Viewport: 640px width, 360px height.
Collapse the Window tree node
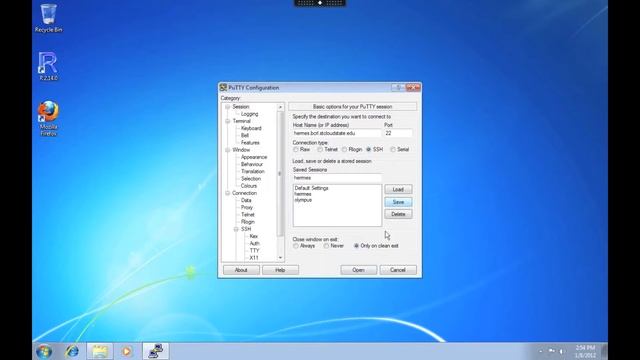tap(227, 150)
